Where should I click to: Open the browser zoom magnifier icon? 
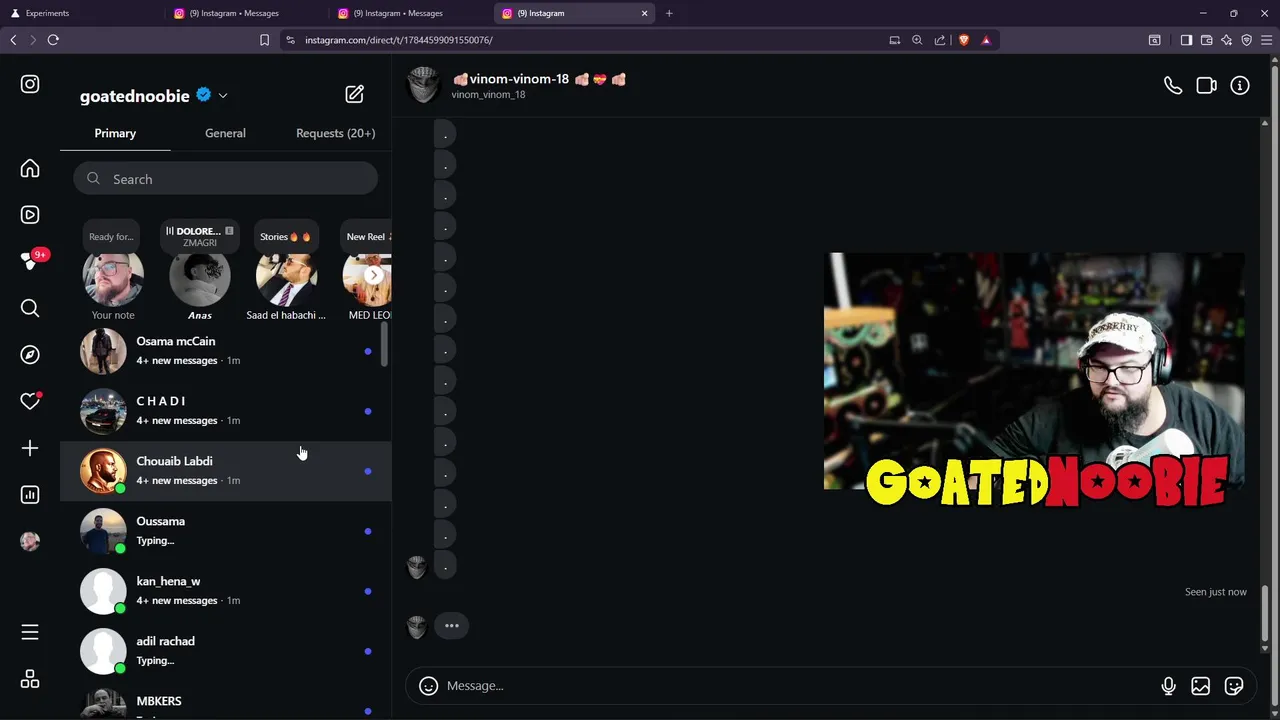917,40
